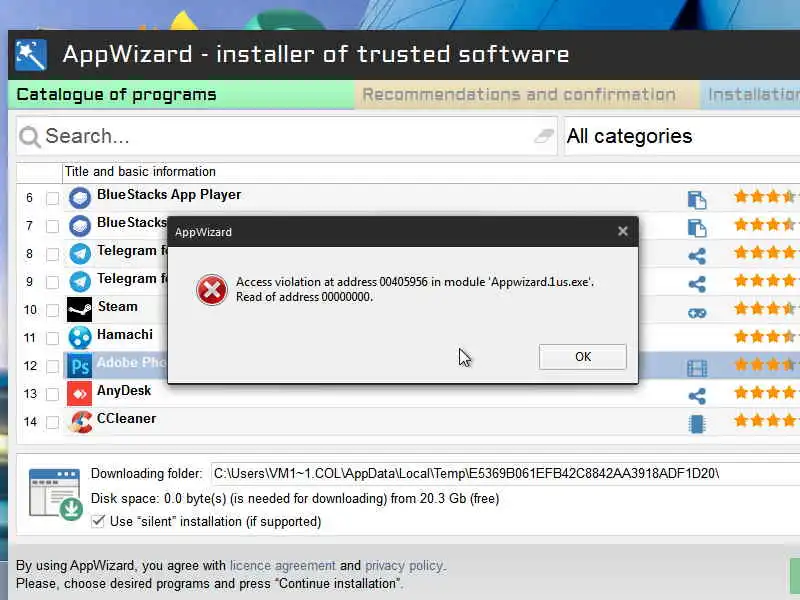The height and width of the screenshot is (600, 800).
Task: Click the Adobe Photoshop Ps icon
Action: [x=80, y=366]
